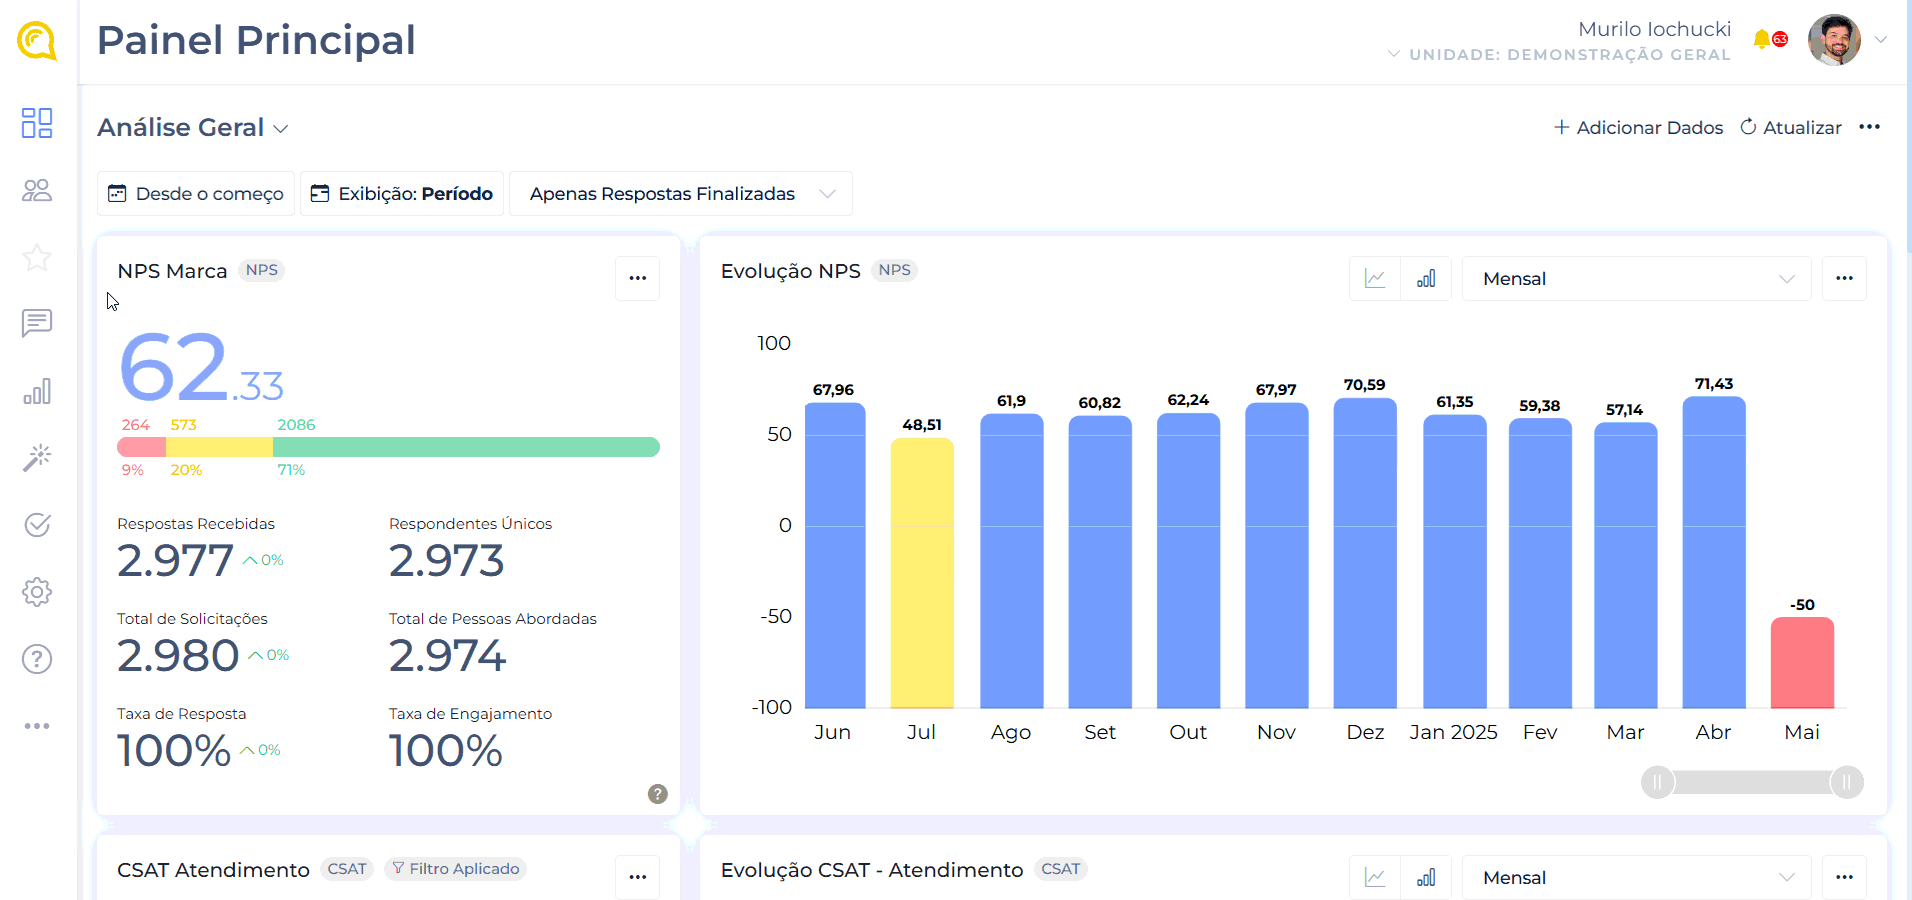Click the magic wand sidebar icon
The image size is (1912, 900).
pos(37,457)
